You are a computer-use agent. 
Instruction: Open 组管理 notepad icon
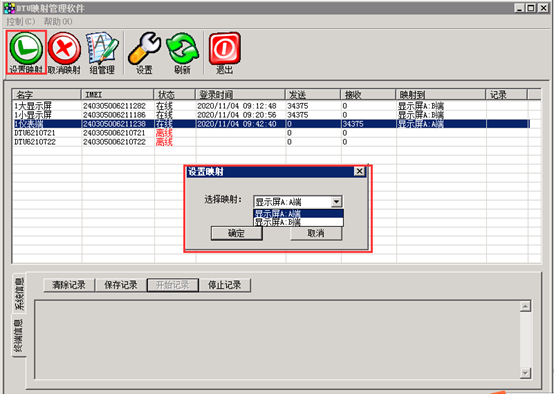click(102, 48)
